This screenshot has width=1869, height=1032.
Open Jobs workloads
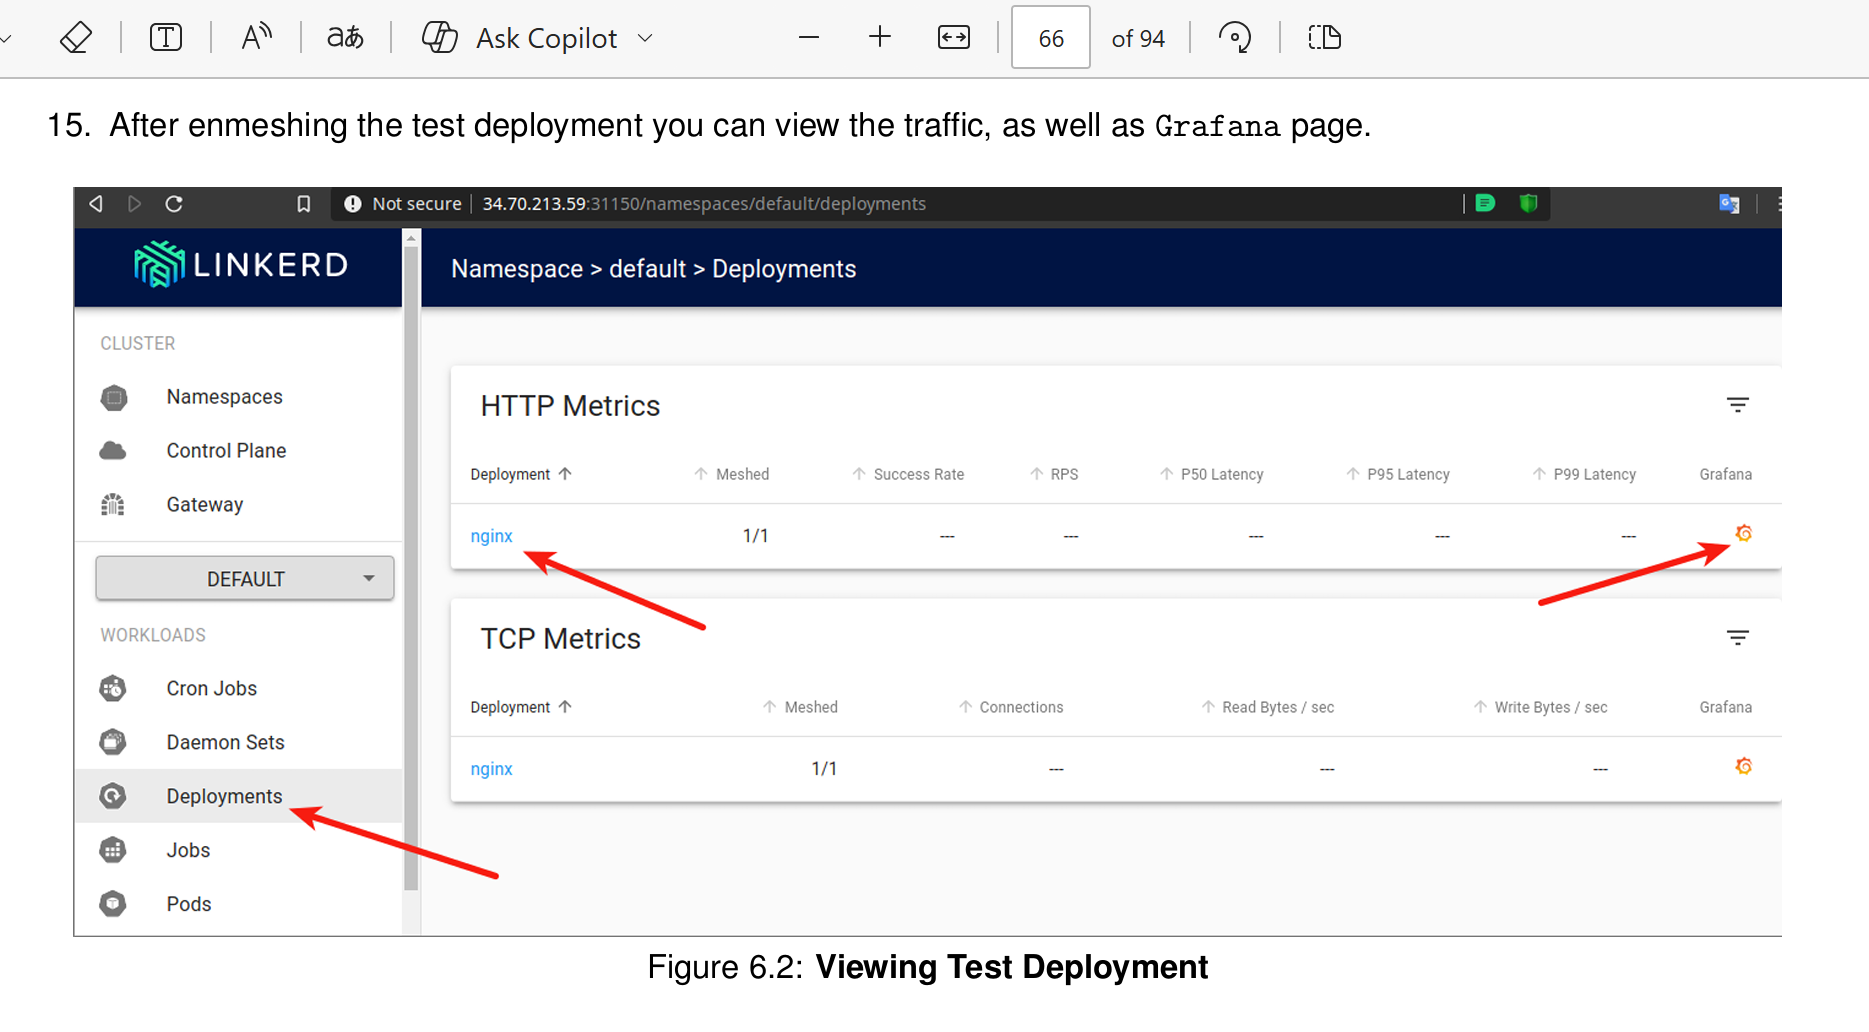(188, 851)
